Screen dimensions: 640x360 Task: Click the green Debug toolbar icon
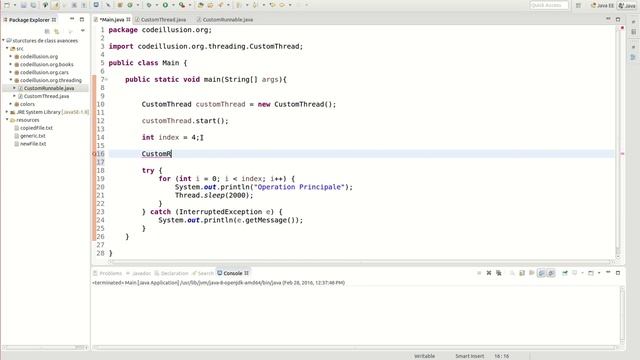click(x=149, y=5)
